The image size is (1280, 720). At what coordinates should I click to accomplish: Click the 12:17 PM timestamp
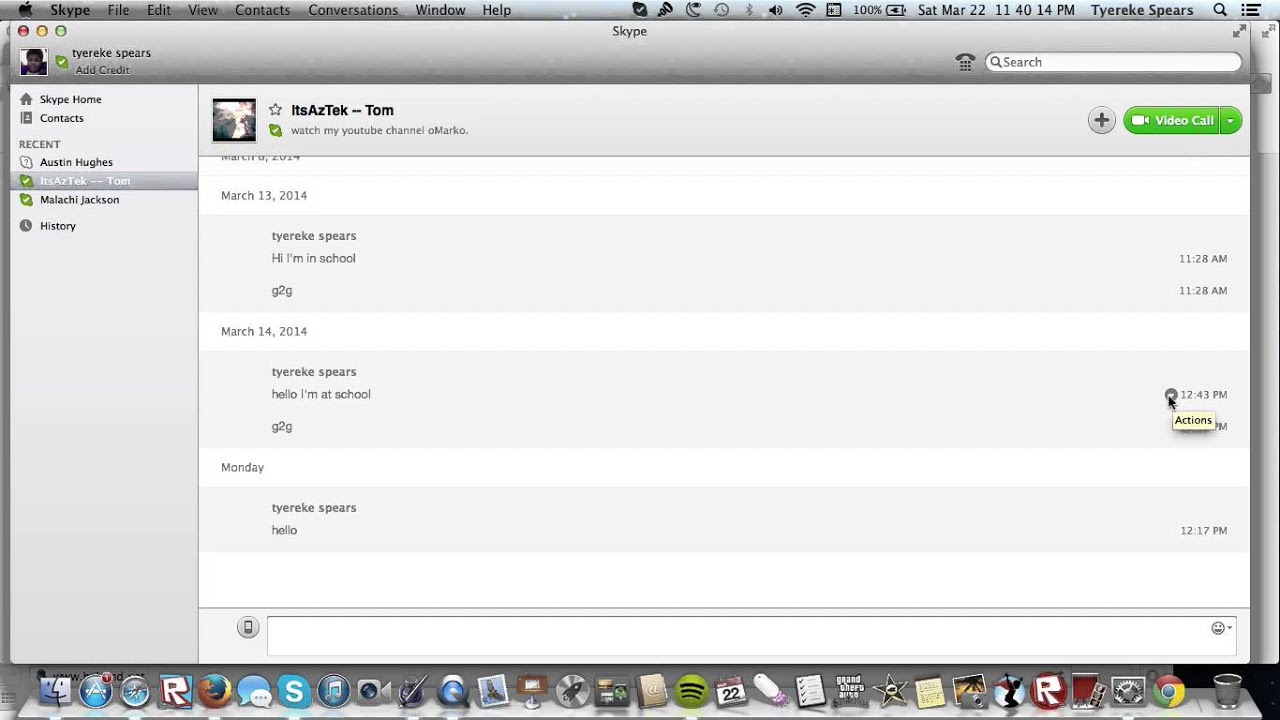[x=1203, y=530]
